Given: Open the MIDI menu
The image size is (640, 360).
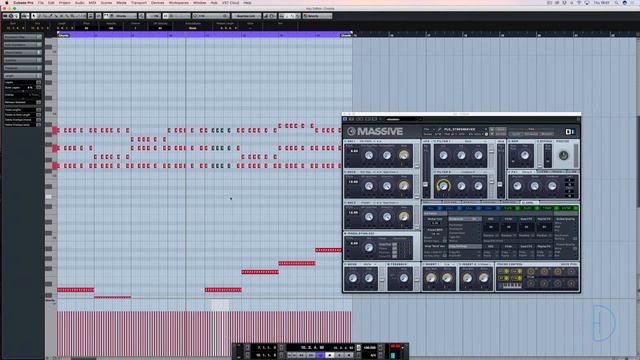Looking at the screenshot, I should tap(93, 2).
